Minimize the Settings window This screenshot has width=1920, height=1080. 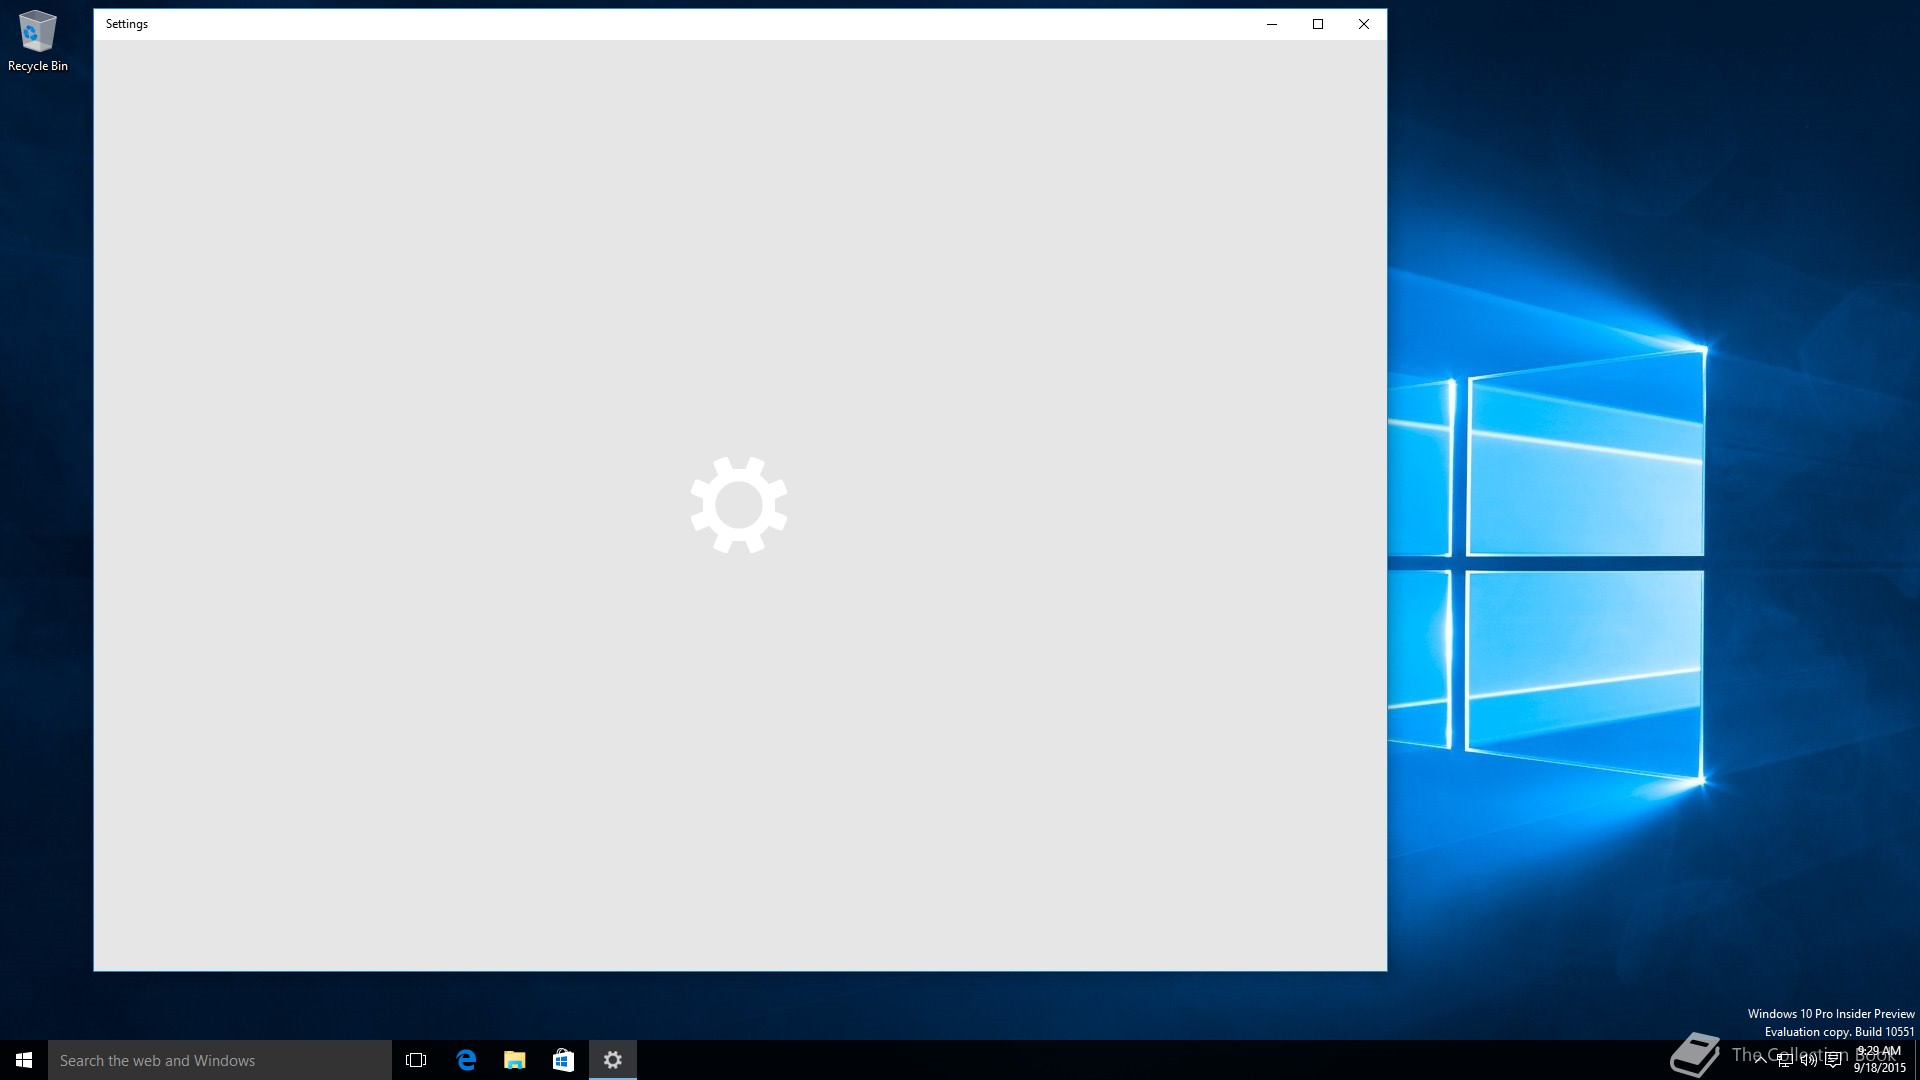click(x=1272, y=24)
